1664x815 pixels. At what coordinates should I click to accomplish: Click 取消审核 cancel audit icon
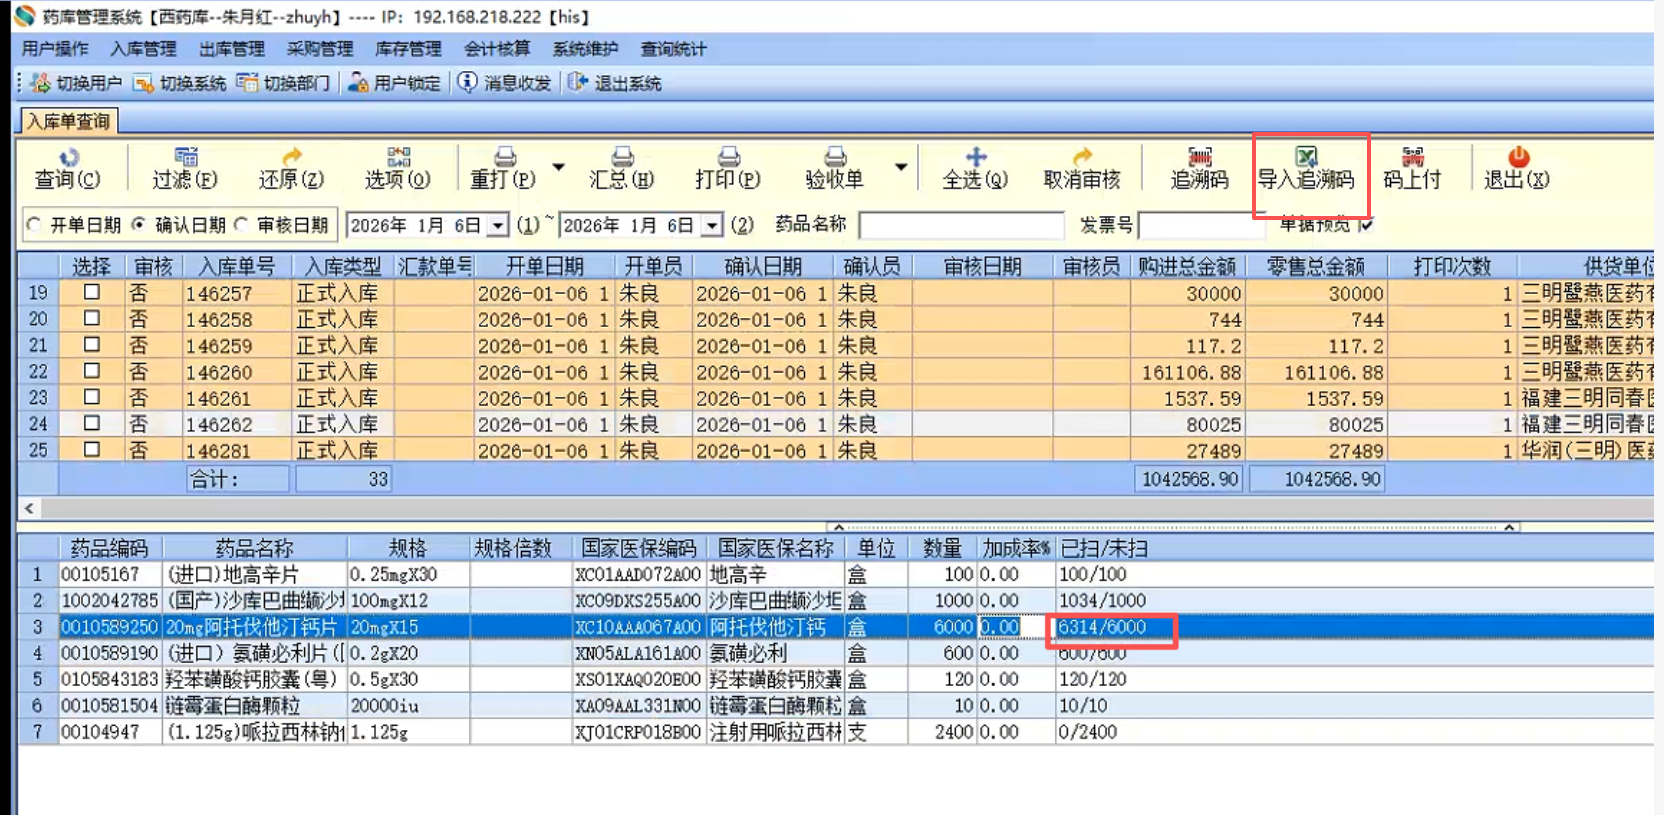pos(1082,157)
